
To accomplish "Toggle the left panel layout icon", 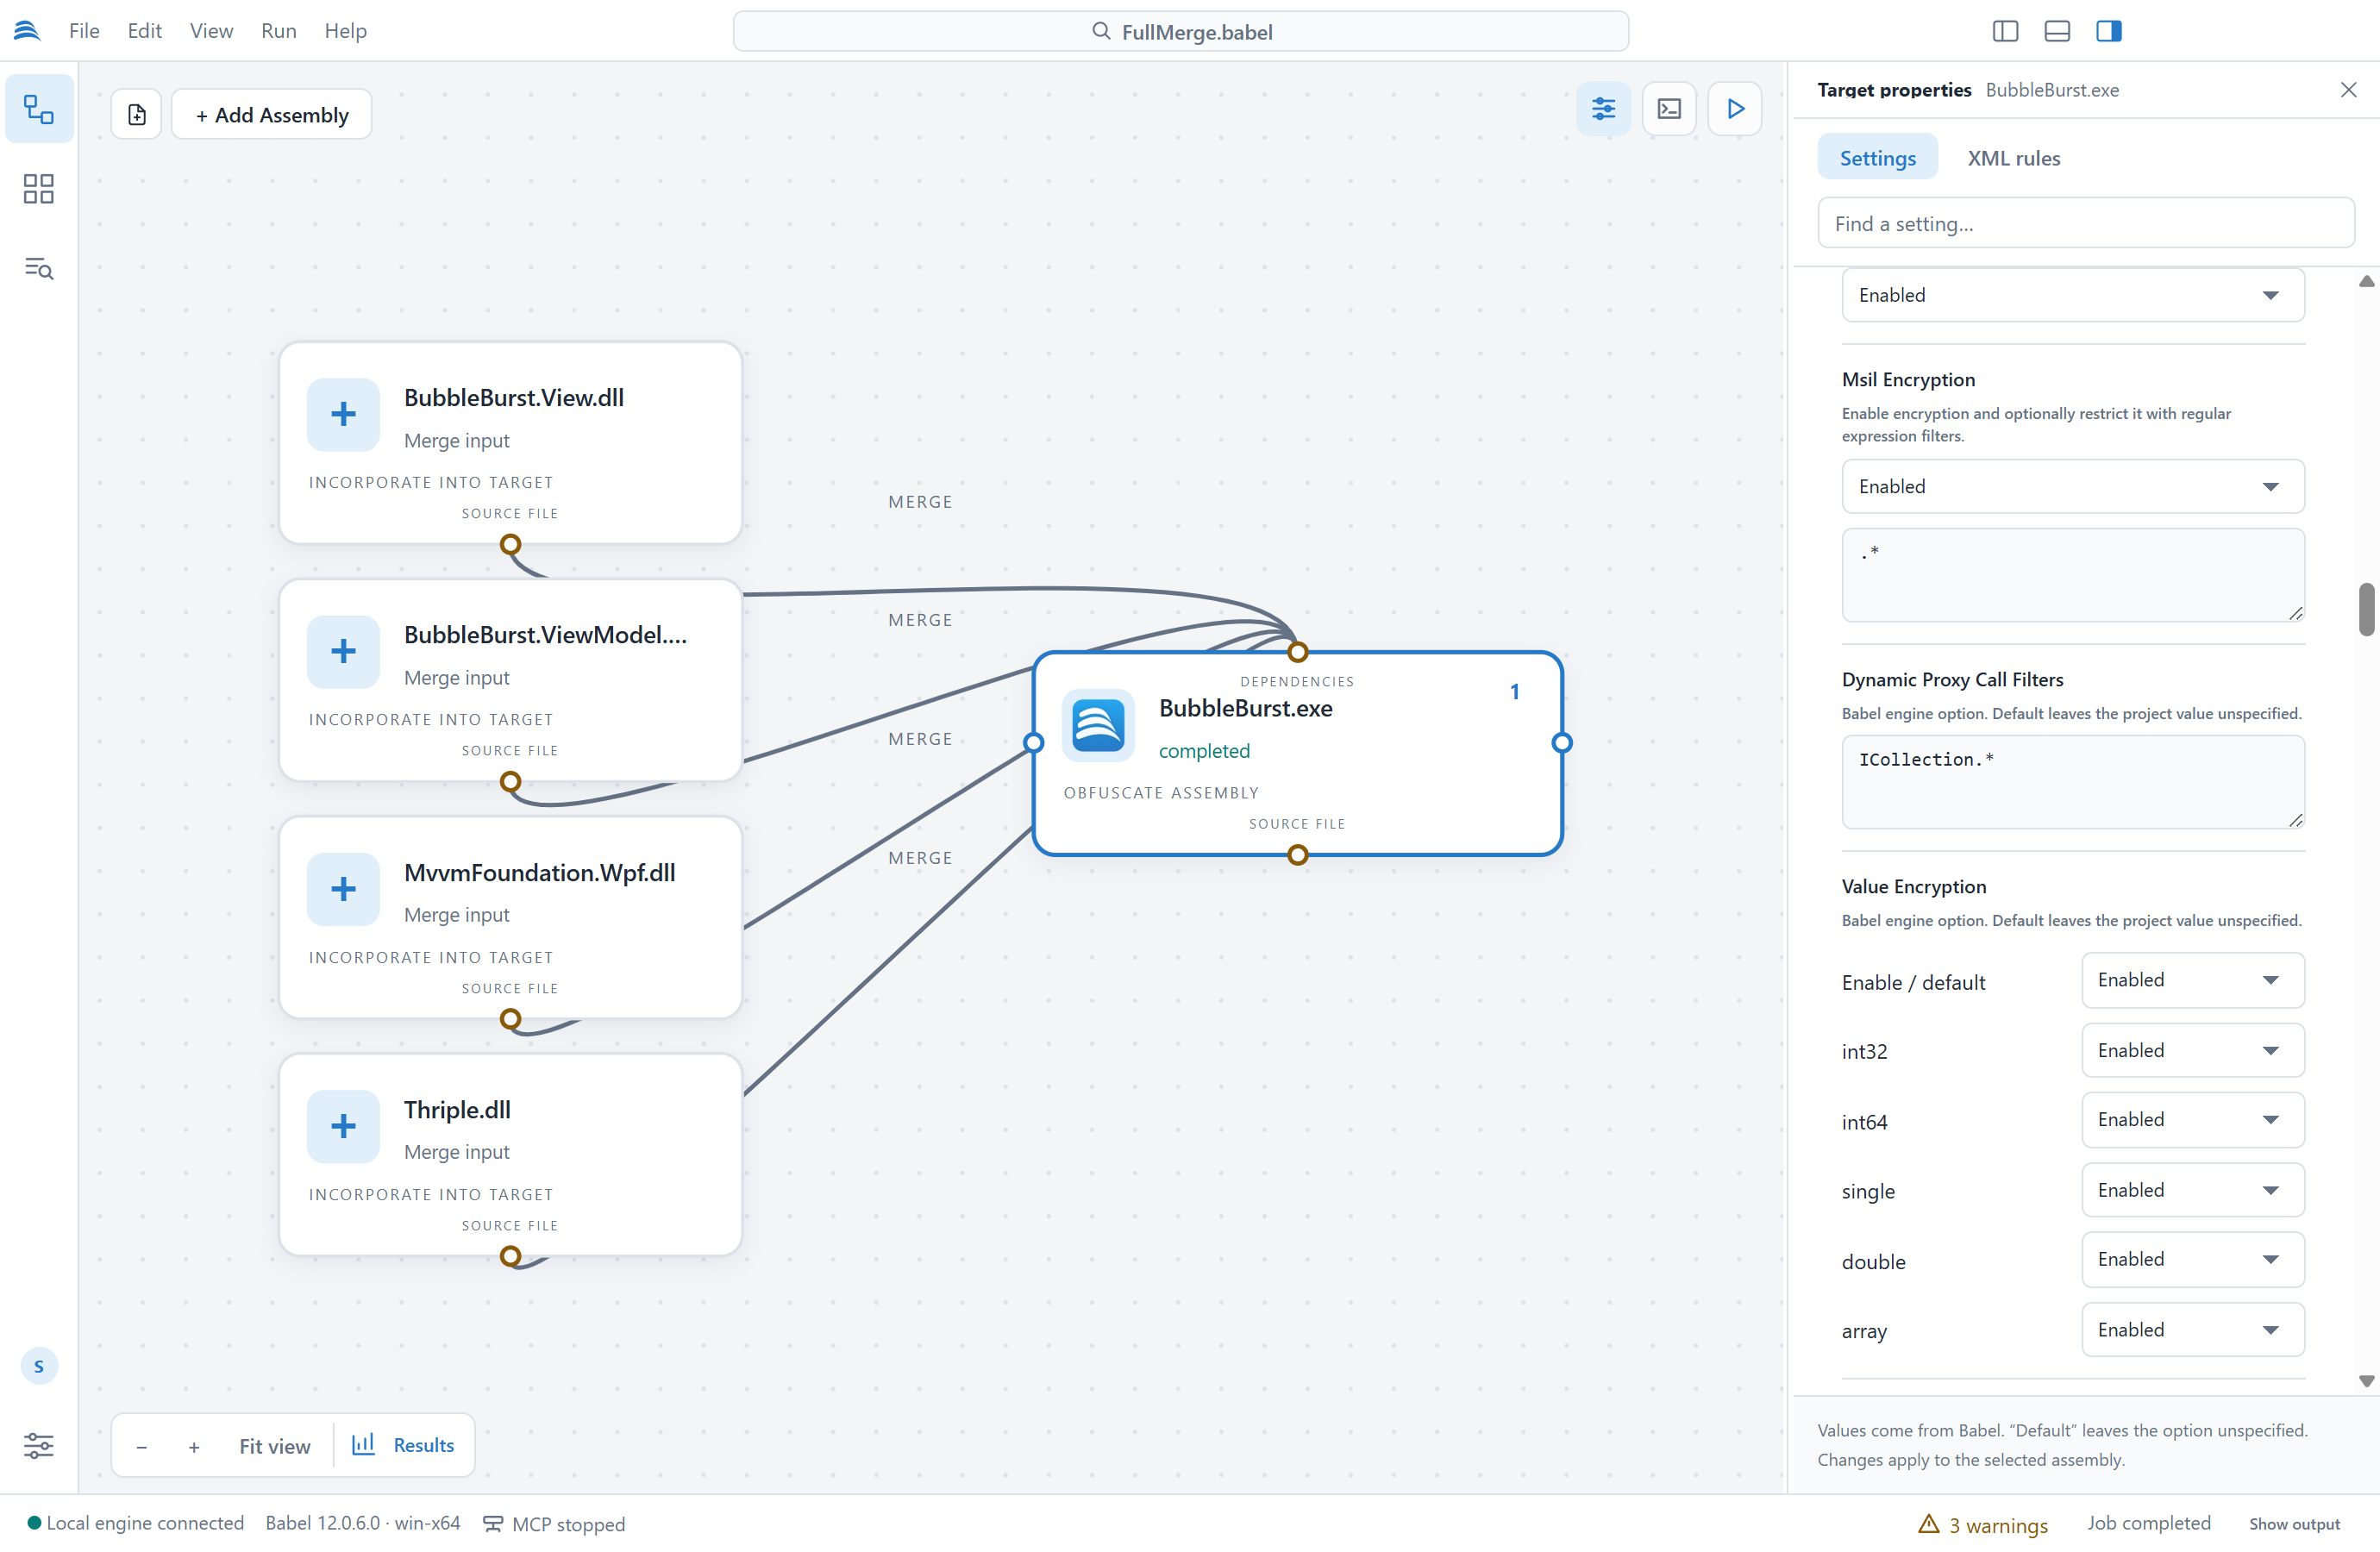I will tap(2005, 31).
